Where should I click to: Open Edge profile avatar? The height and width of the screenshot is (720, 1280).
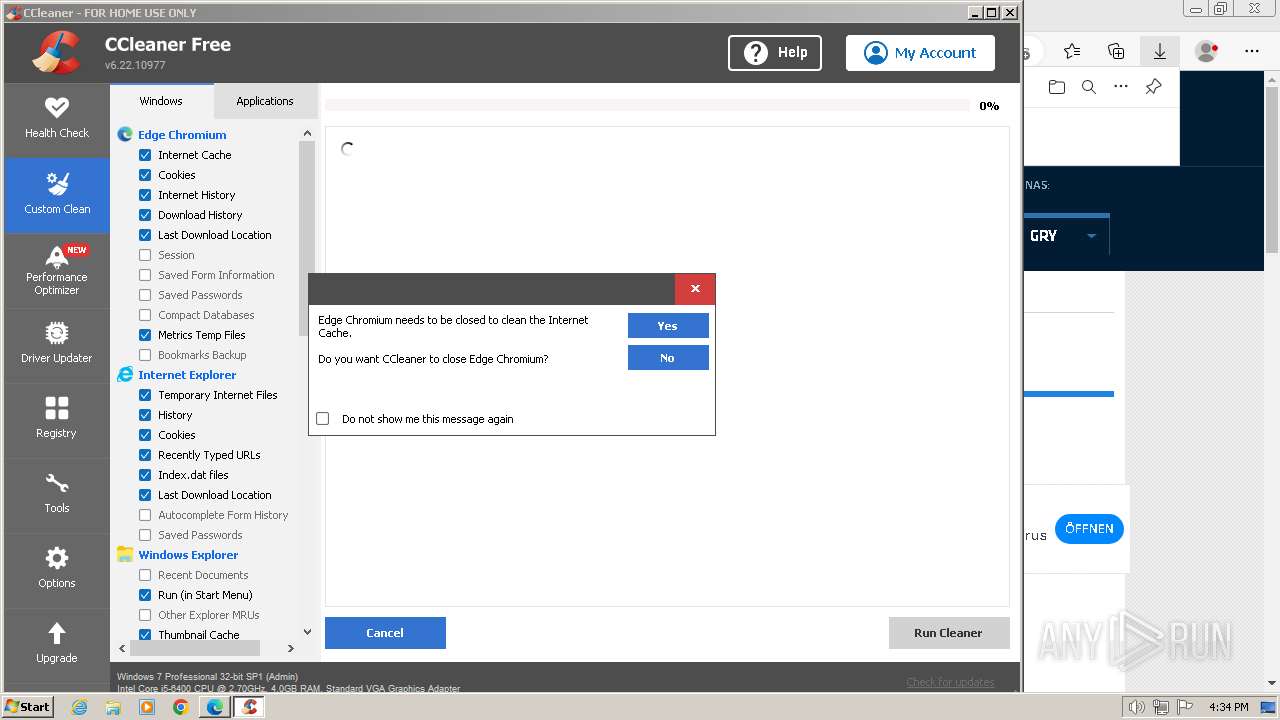tap(1207, 51)
